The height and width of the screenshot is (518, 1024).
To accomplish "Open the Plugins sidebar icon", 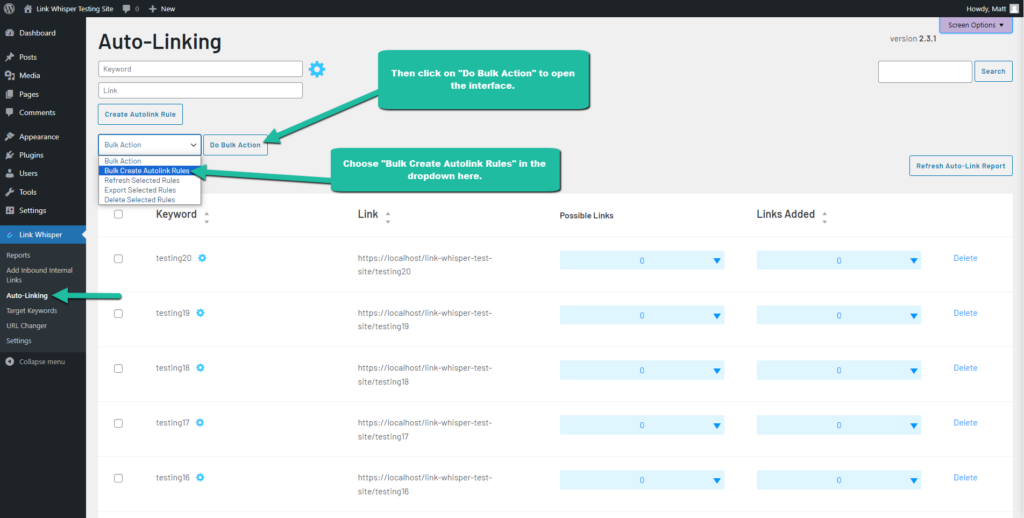I will pyautogui.click(x=10, y=155).
